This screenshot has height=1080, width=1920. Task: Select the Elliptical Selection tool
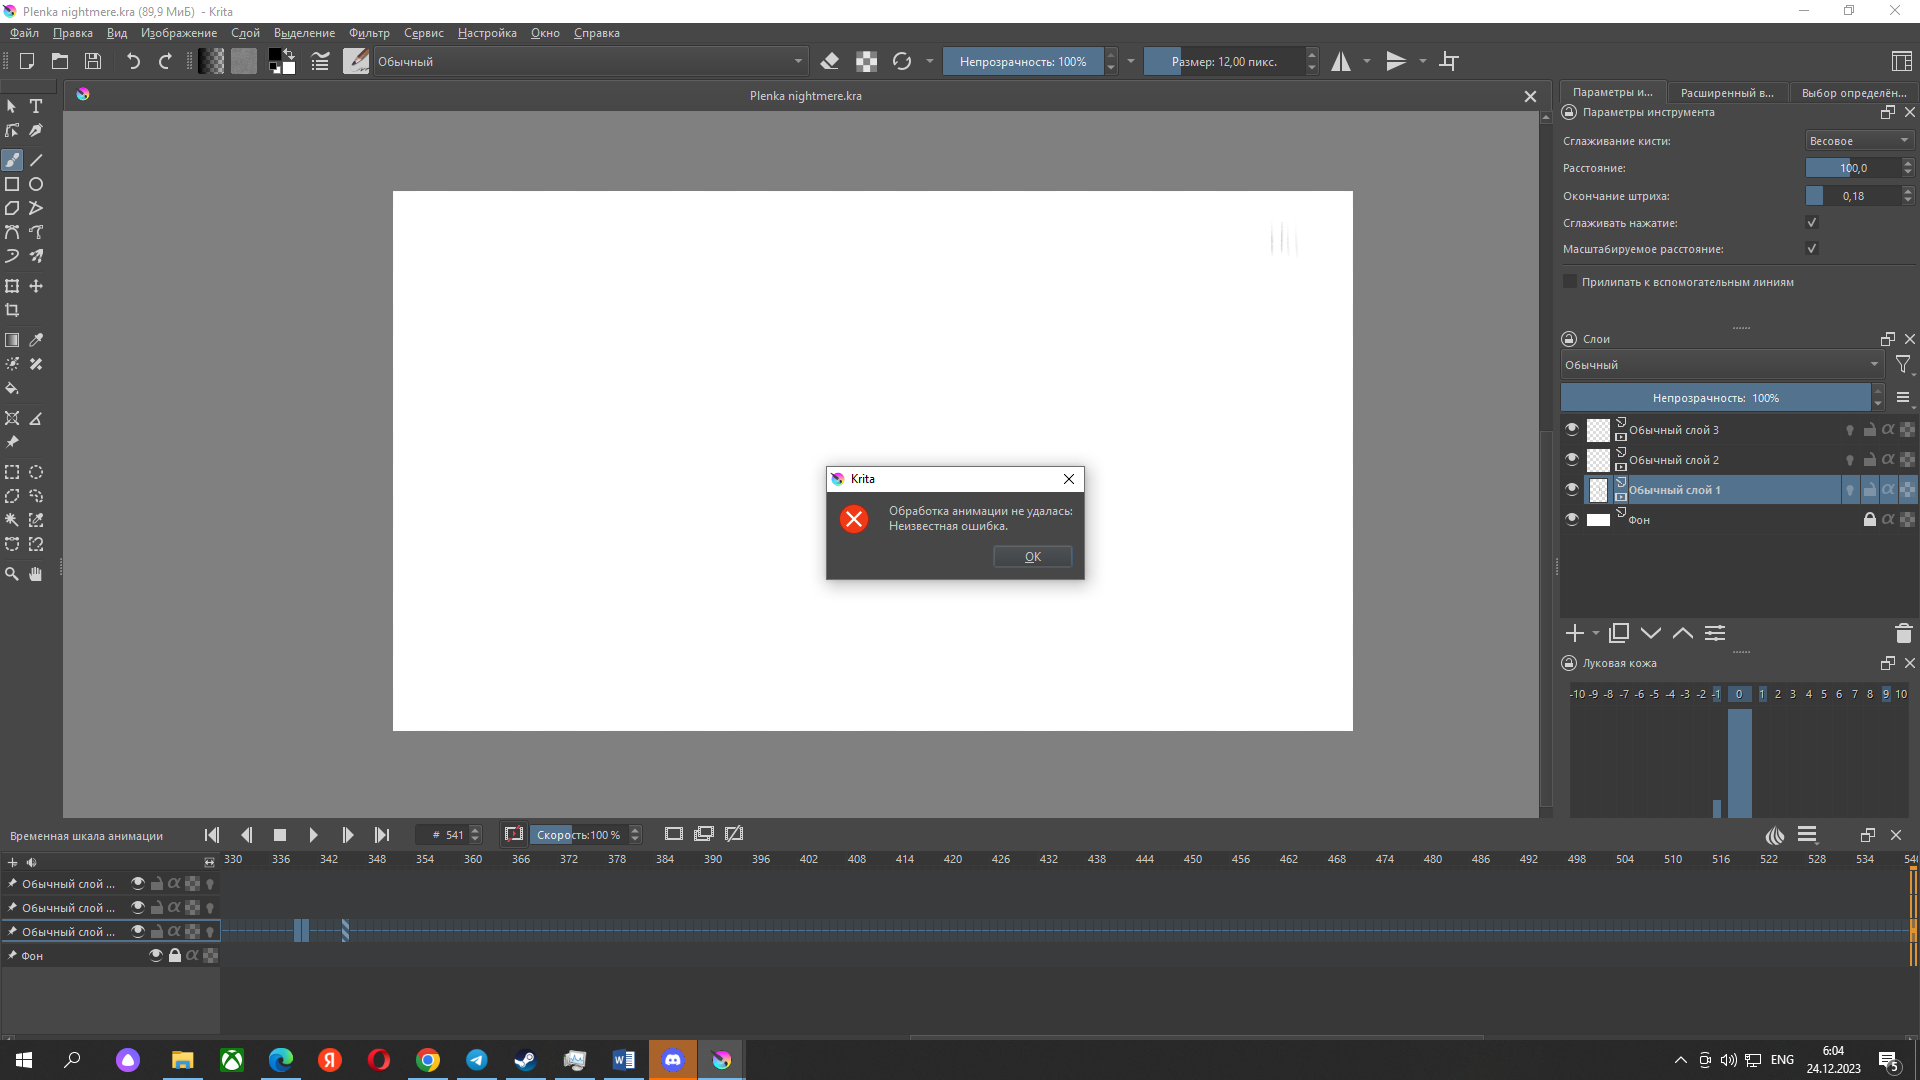tap(36, 472)
